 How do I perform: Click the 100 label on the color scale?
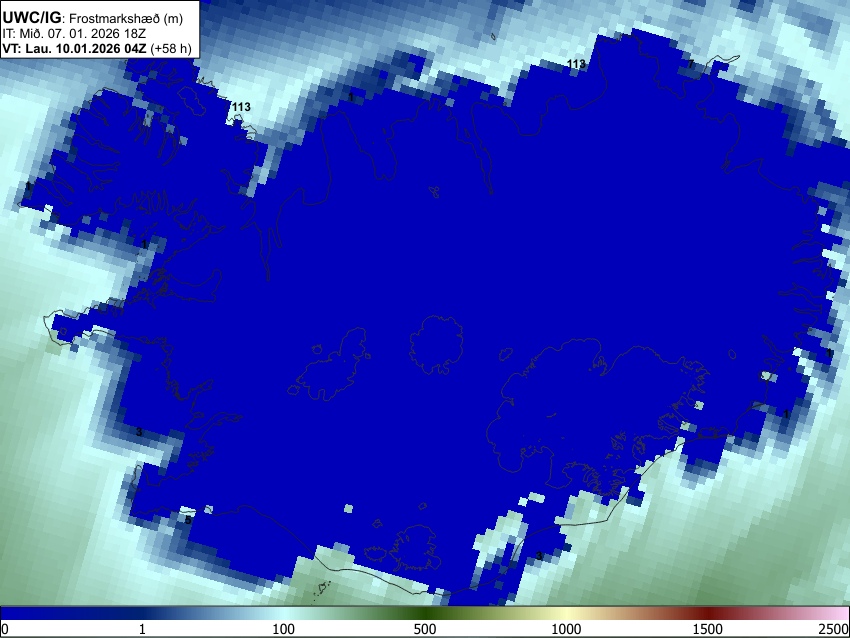coord(284,629)
